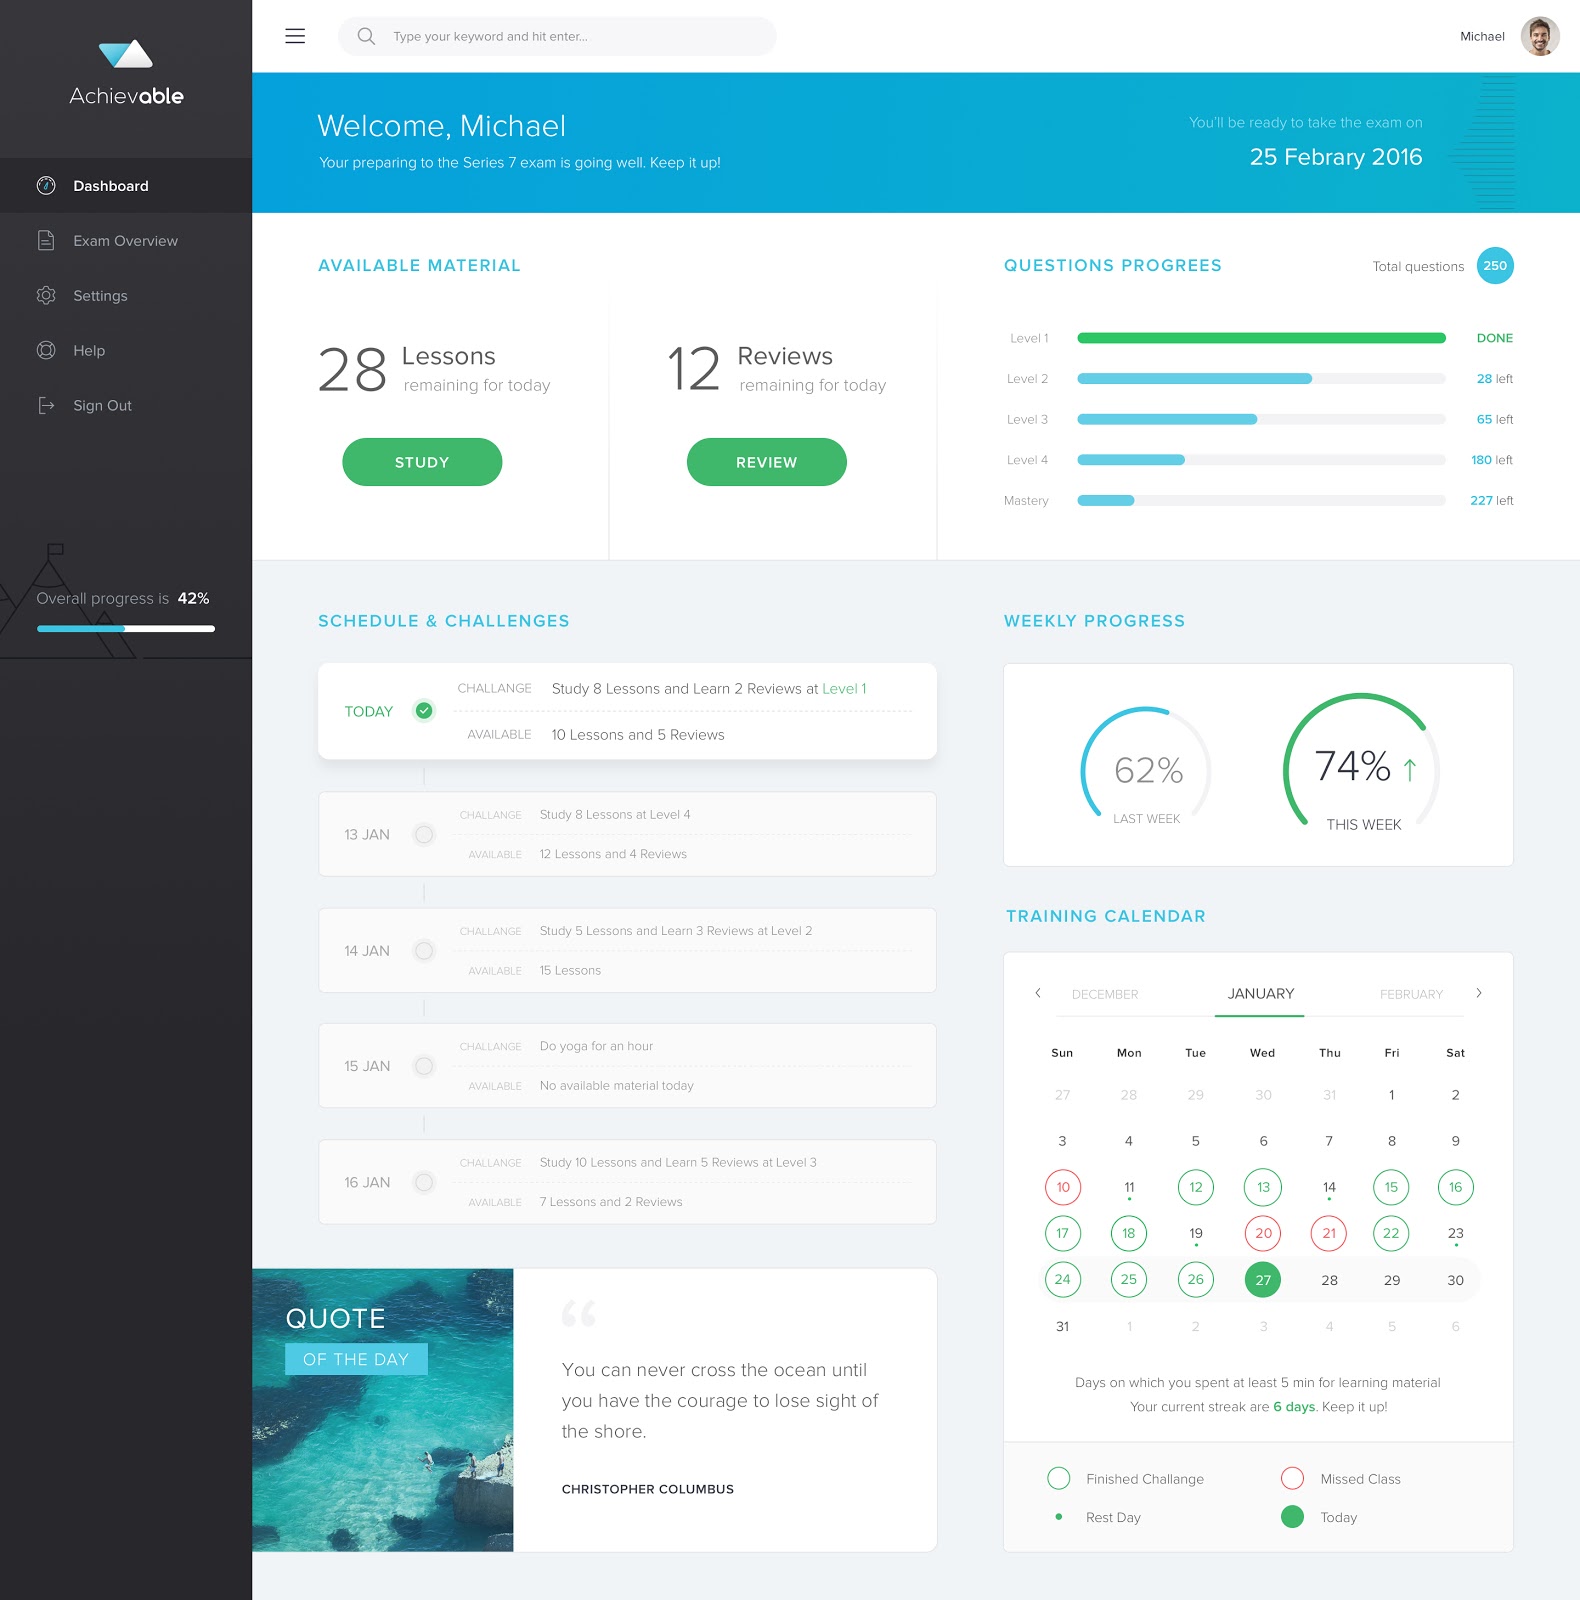Click the Level 2 progress bar

pyautogui.click(x=1261, y=378)
